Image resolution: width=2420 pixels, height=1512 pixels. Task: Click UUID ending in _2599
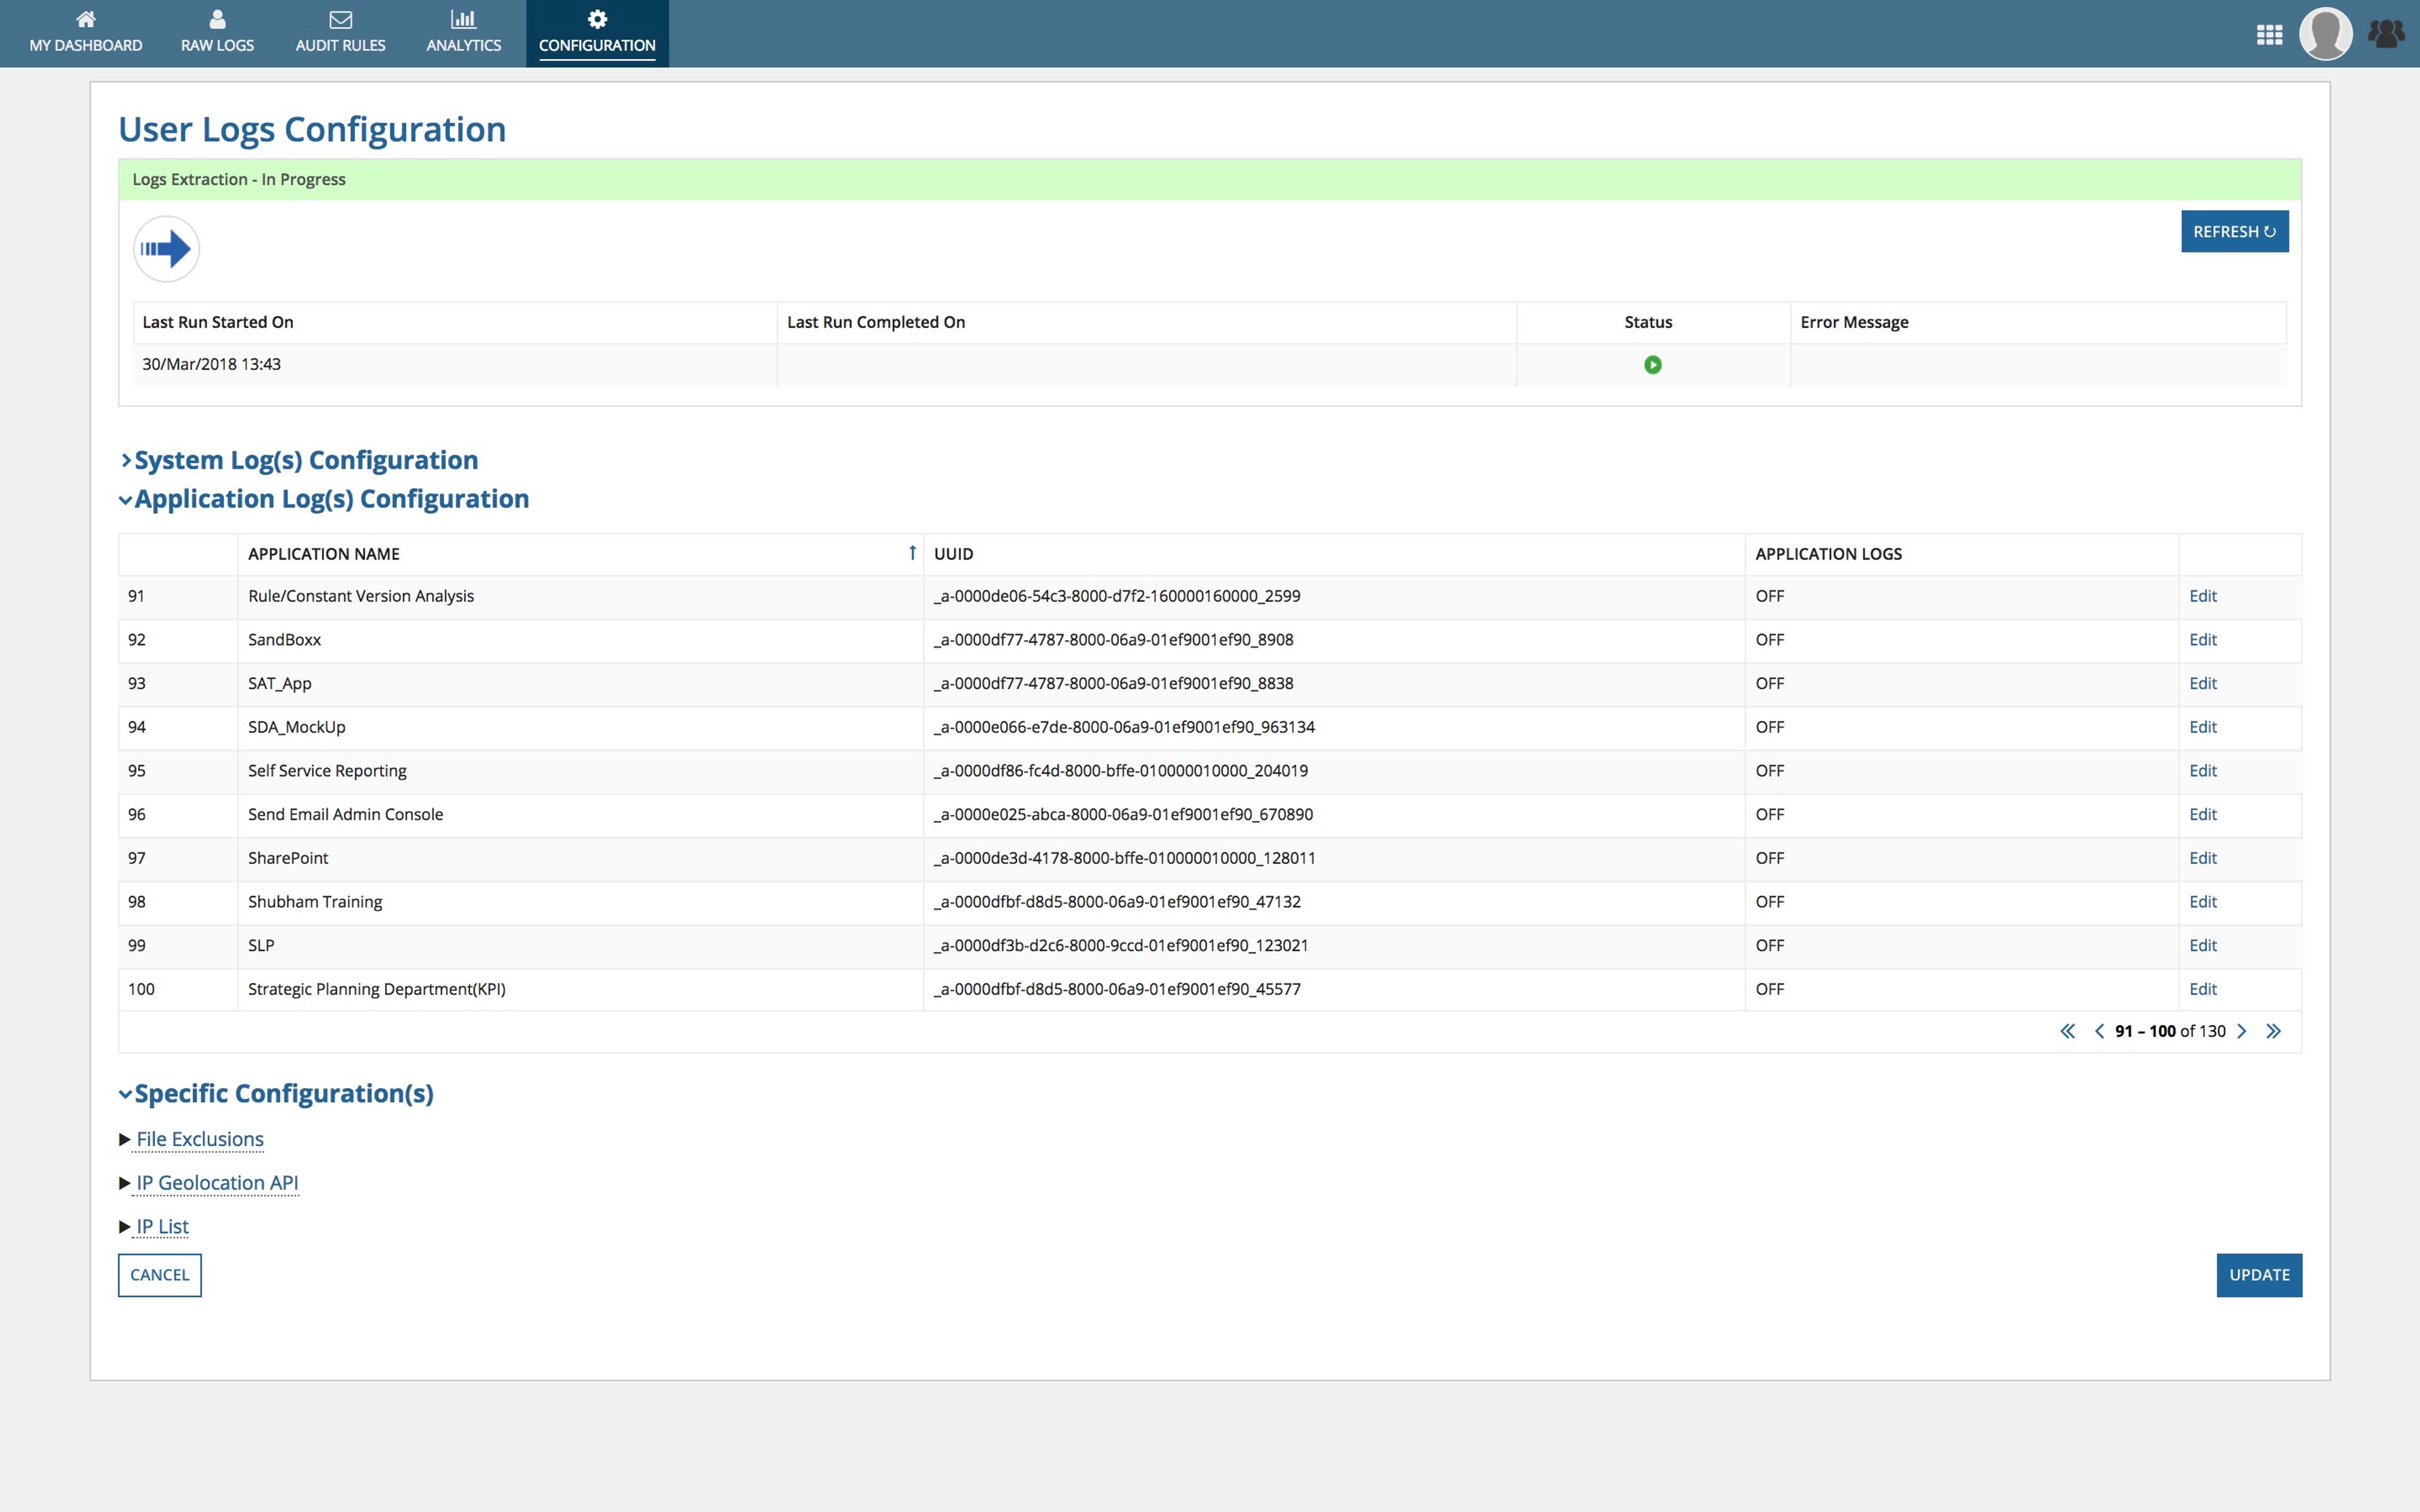pos(1116,596)
